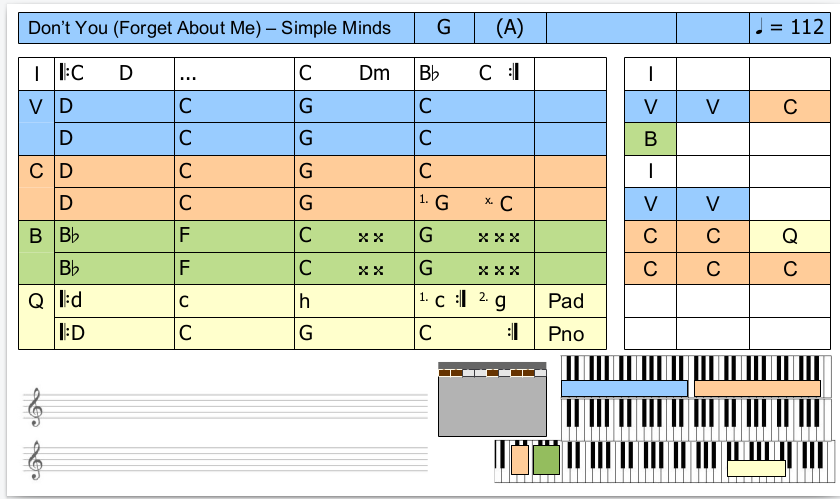The image size is (840, 499).
Task: Click the ellipsis cell in the intro row
Action: click(x=234, y=74)
